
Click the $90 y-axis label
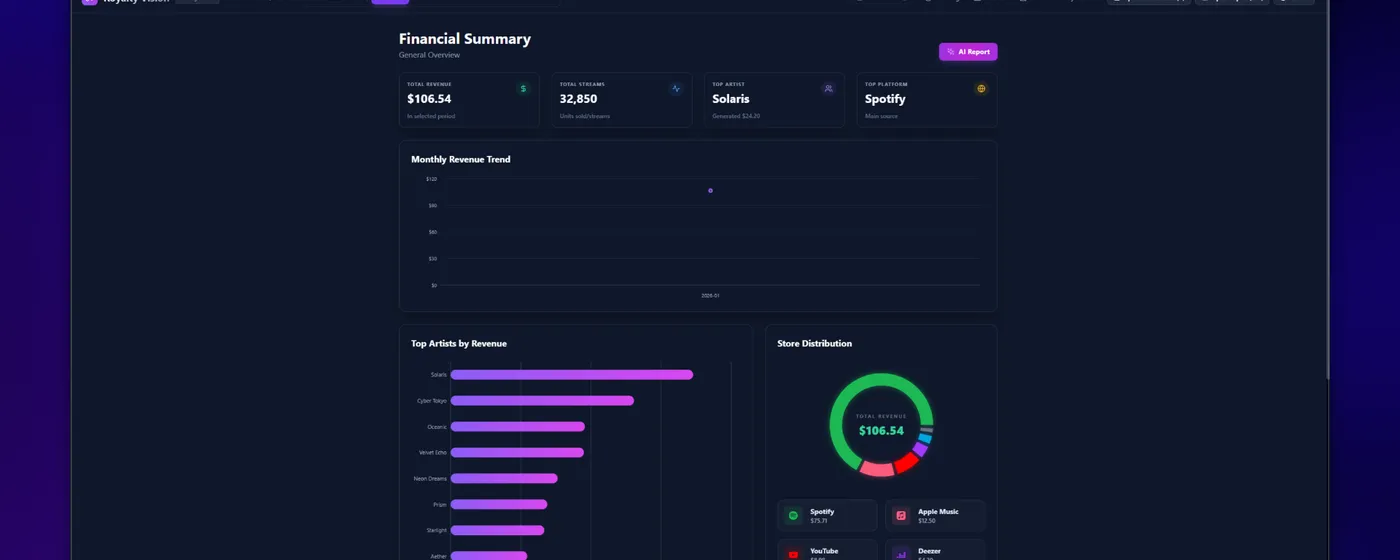pos(432,206)
